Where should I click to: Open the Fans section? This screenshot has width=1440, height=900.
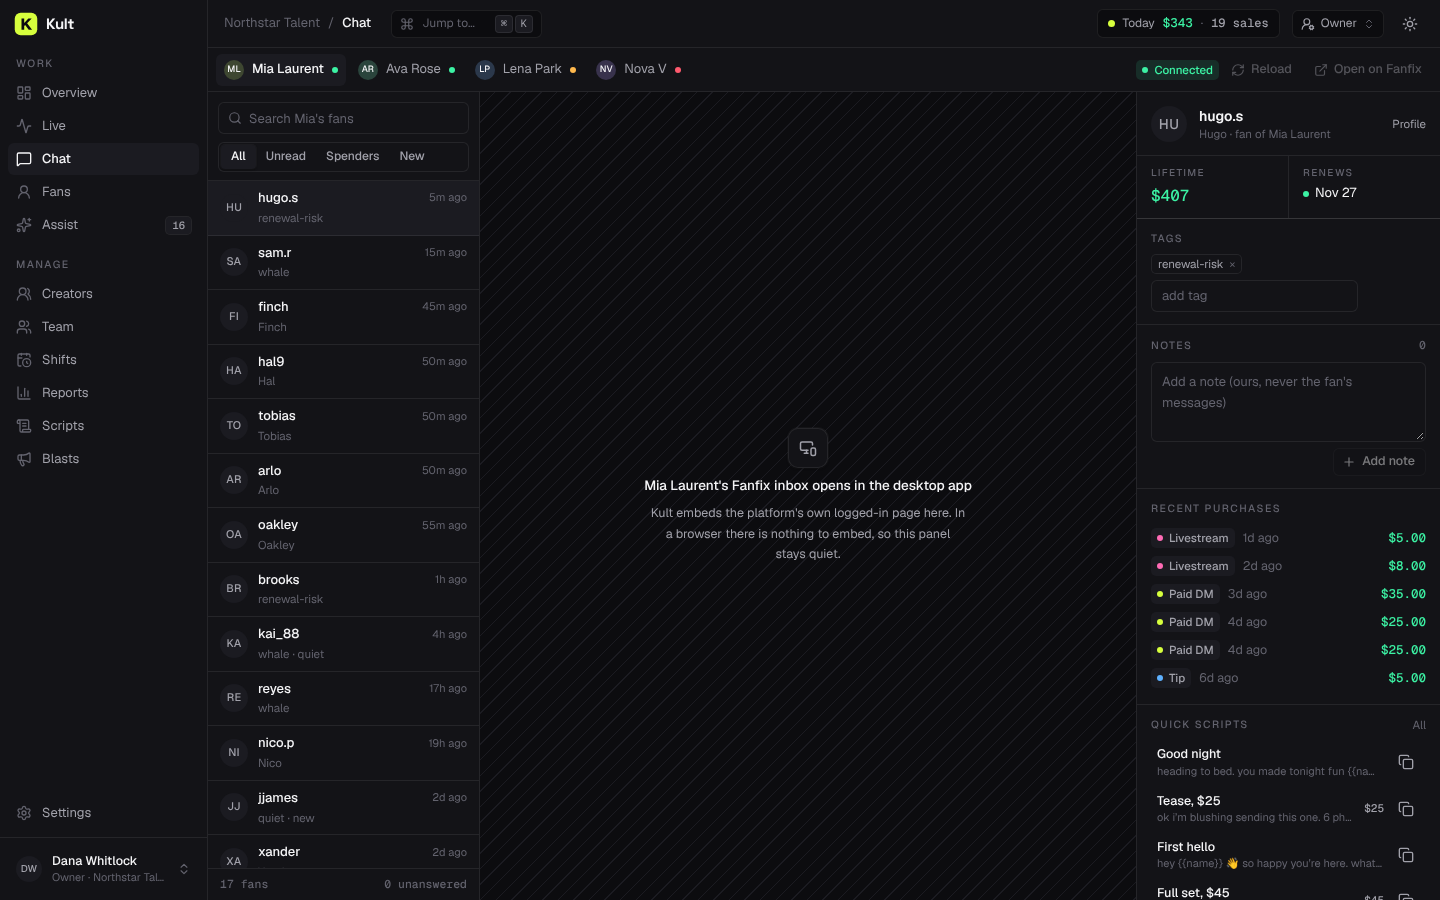click(103, 192)
